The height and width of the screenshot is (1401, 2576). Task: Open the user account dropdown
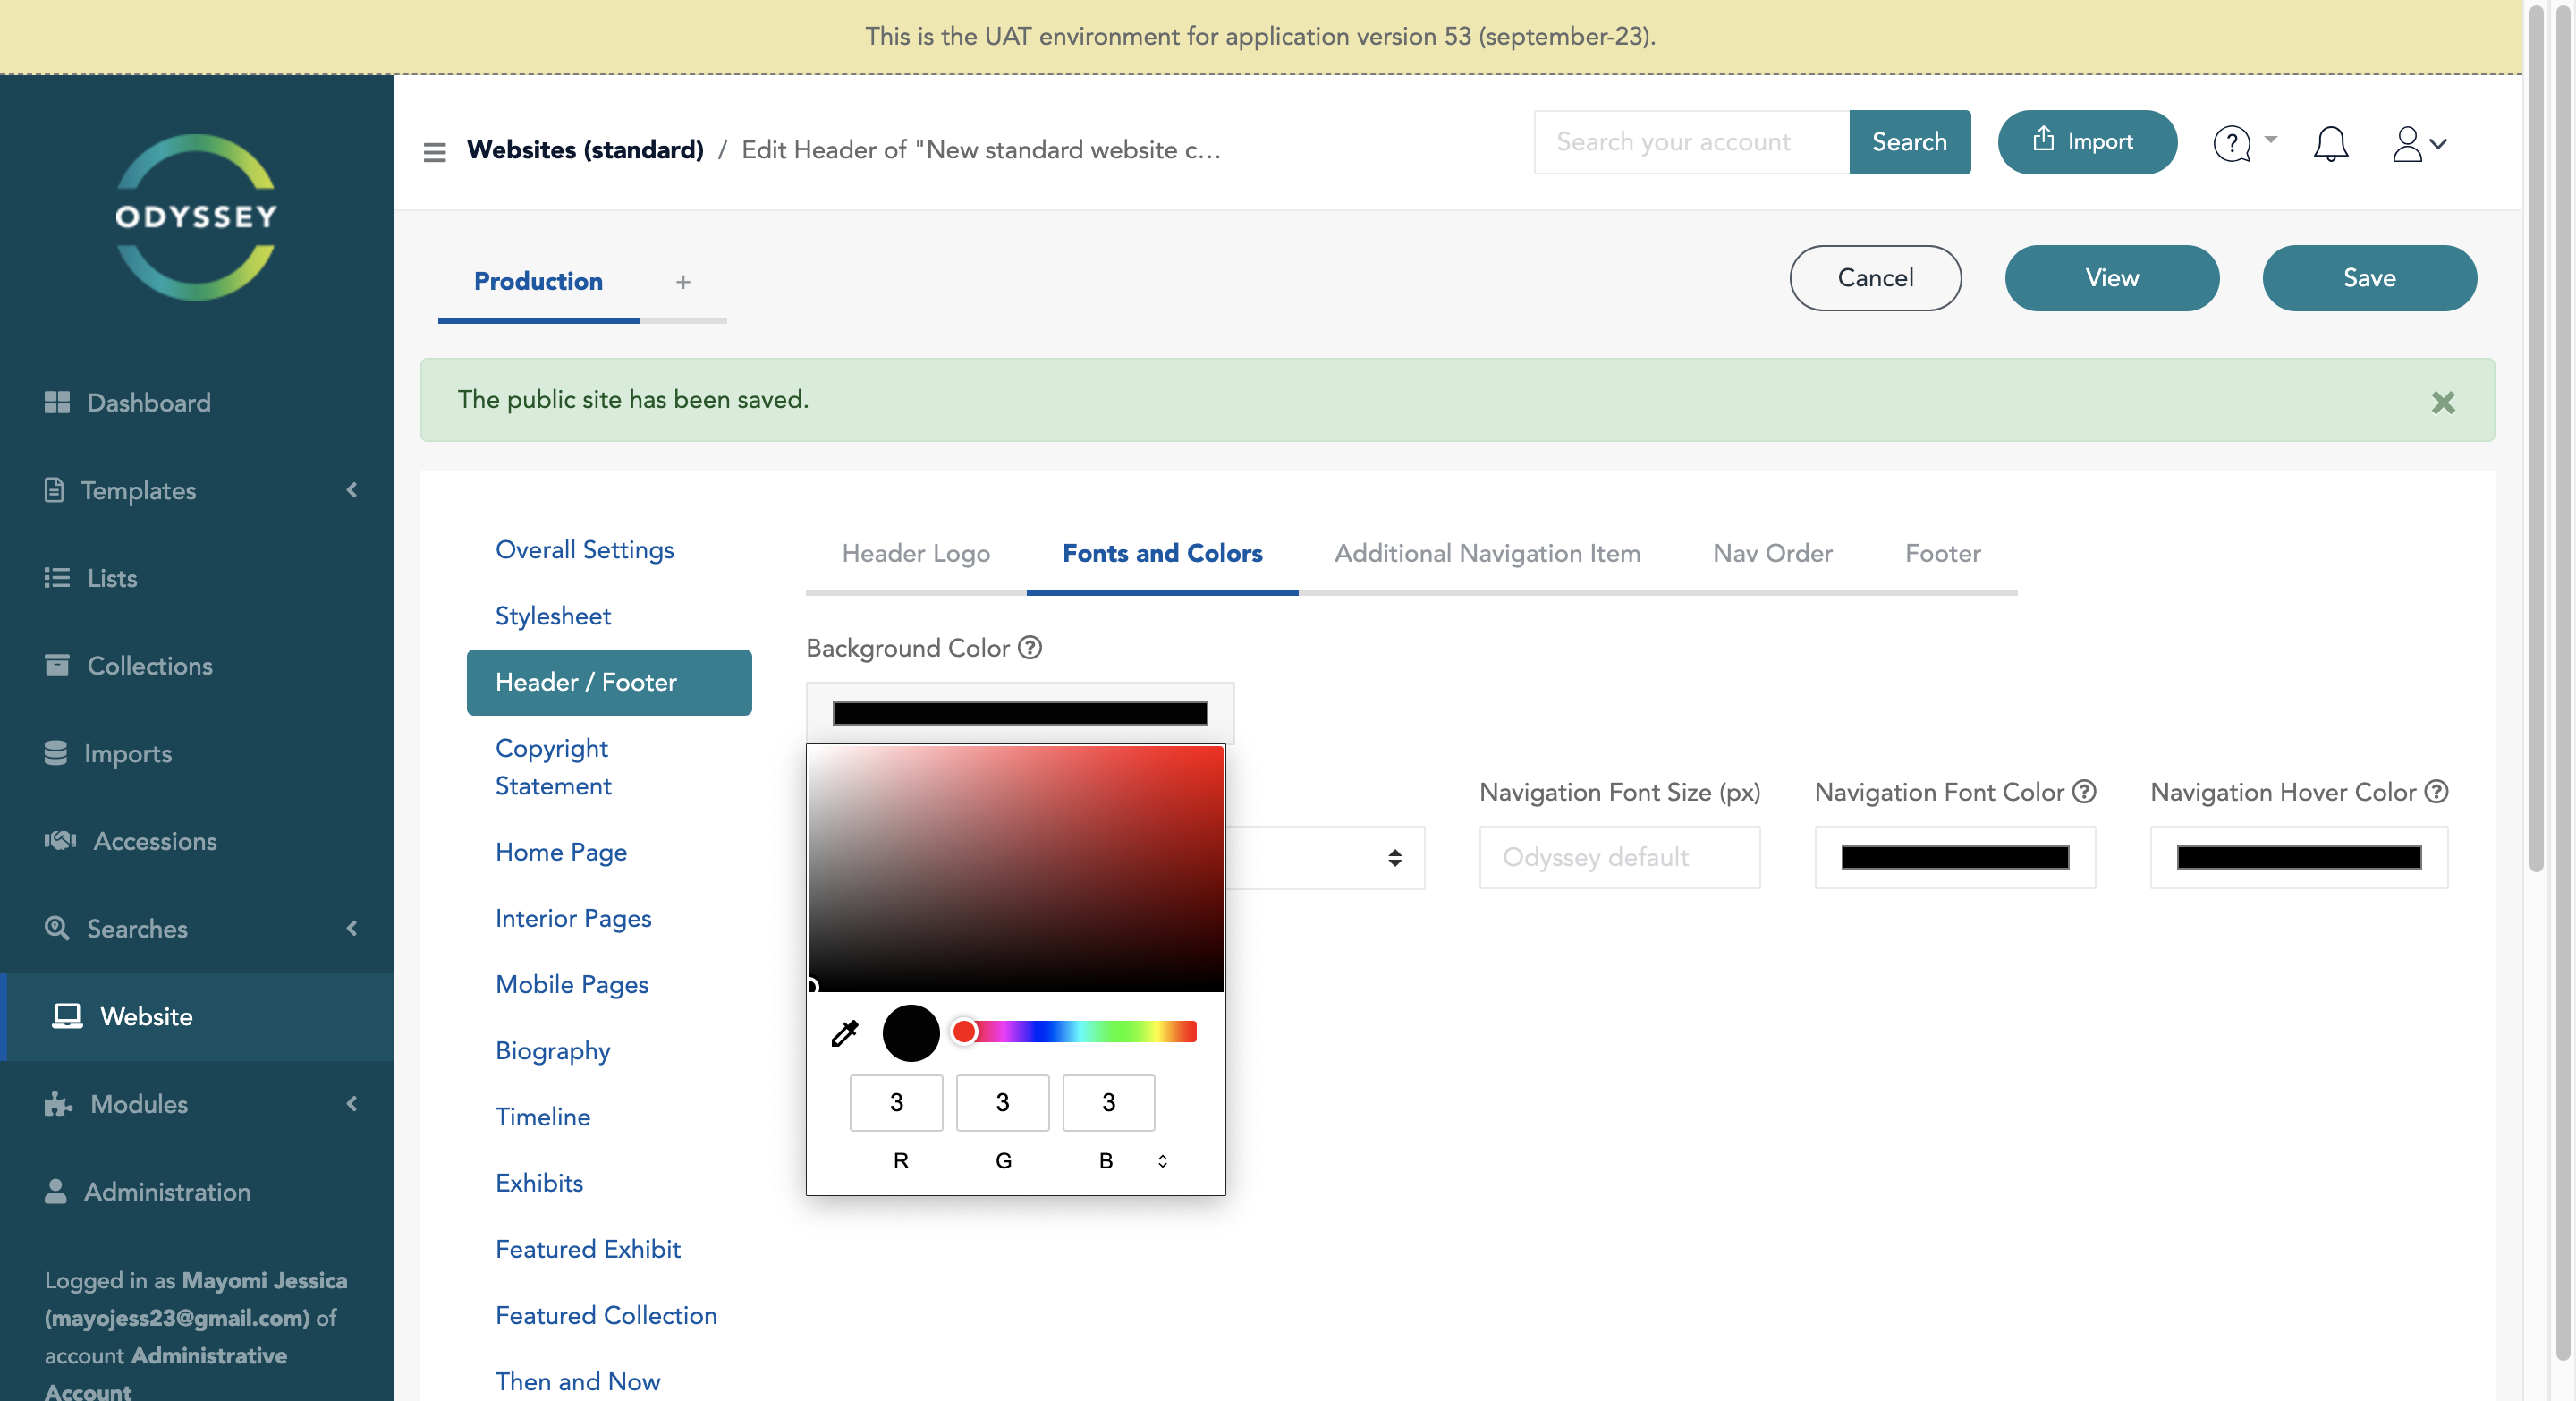(x=2418, y=143)
